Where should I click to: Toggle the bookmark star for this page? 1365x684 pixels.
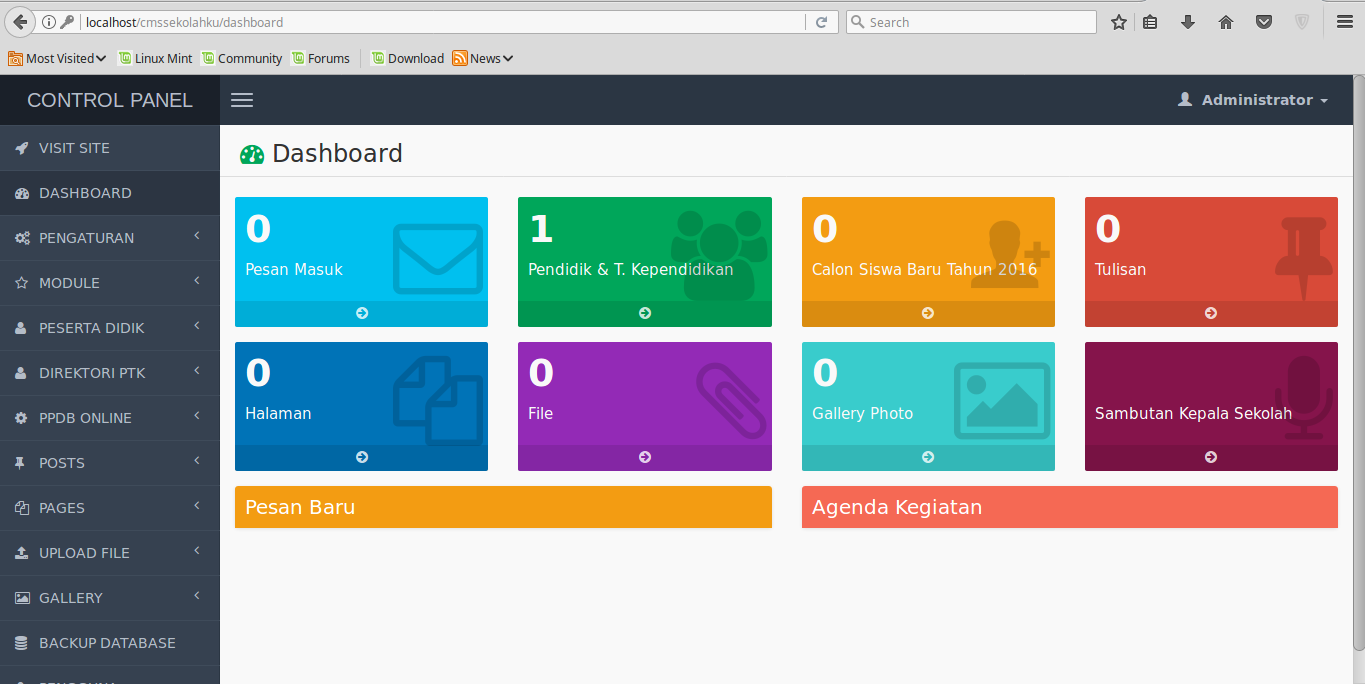1118,21
